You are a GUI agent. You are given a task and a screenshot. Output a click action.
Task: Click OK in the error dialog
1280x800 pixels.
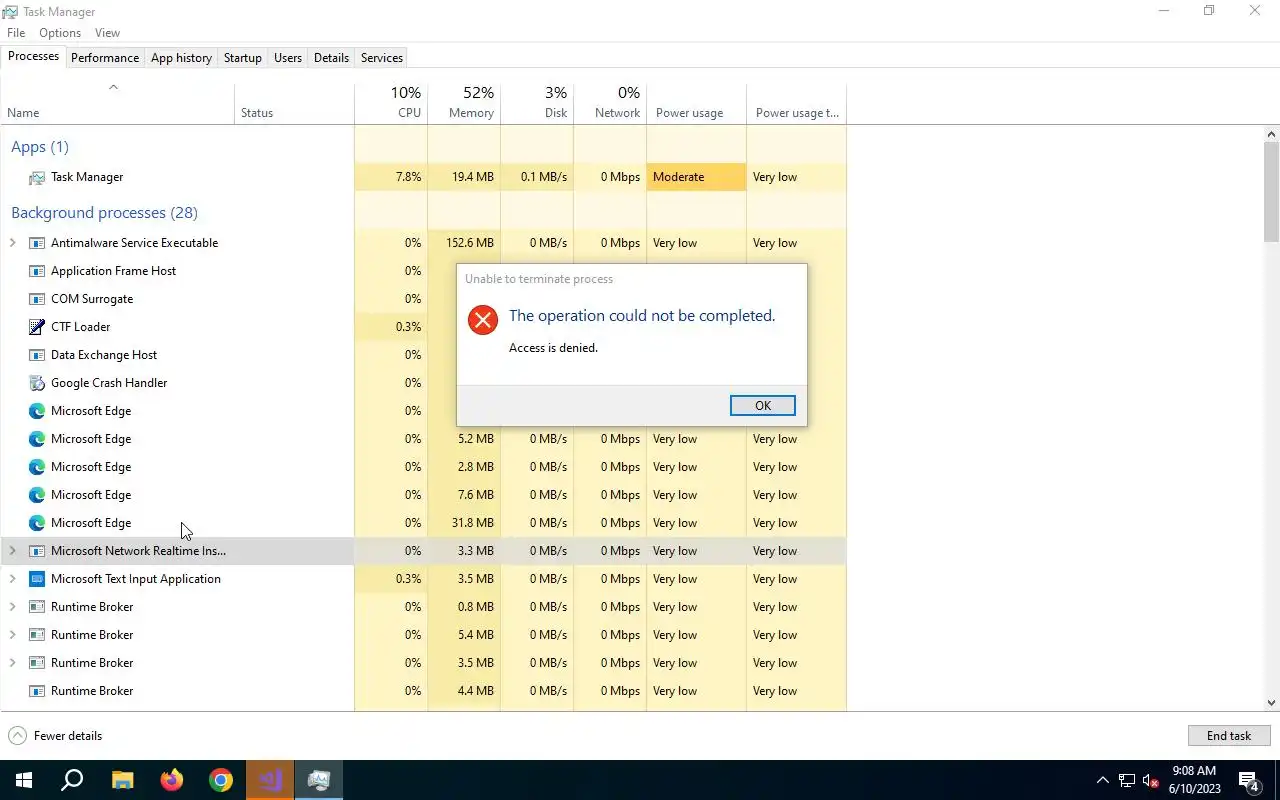coord(763,405)
